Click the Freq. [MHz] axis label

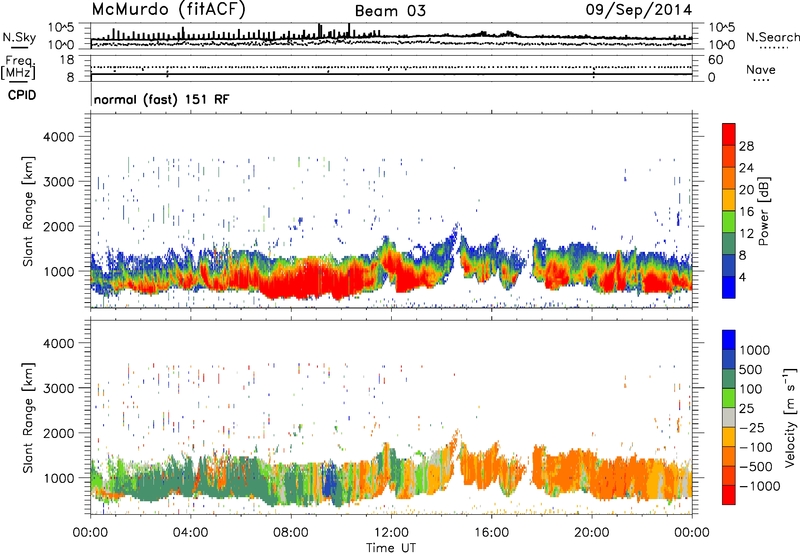point(18,67)
